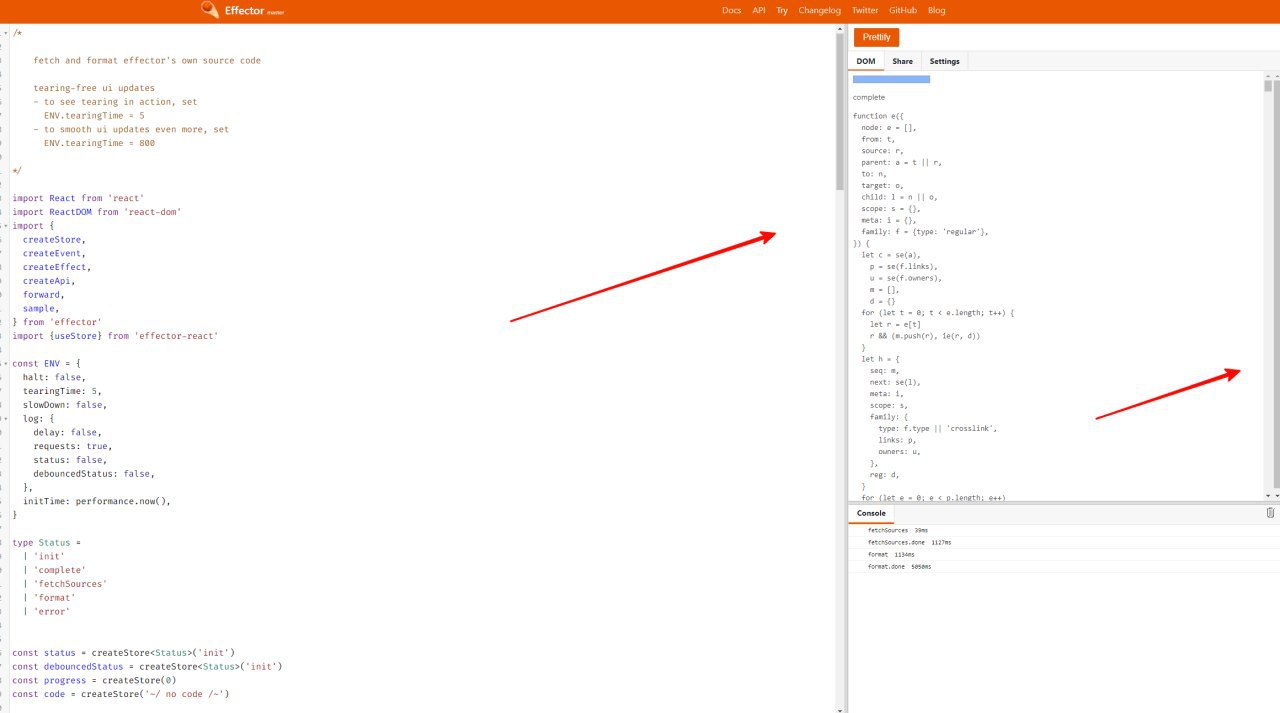Collapse the 'import {' block fold arrow
This screenshot has width=1280, height=713.
tap(5, 226)
